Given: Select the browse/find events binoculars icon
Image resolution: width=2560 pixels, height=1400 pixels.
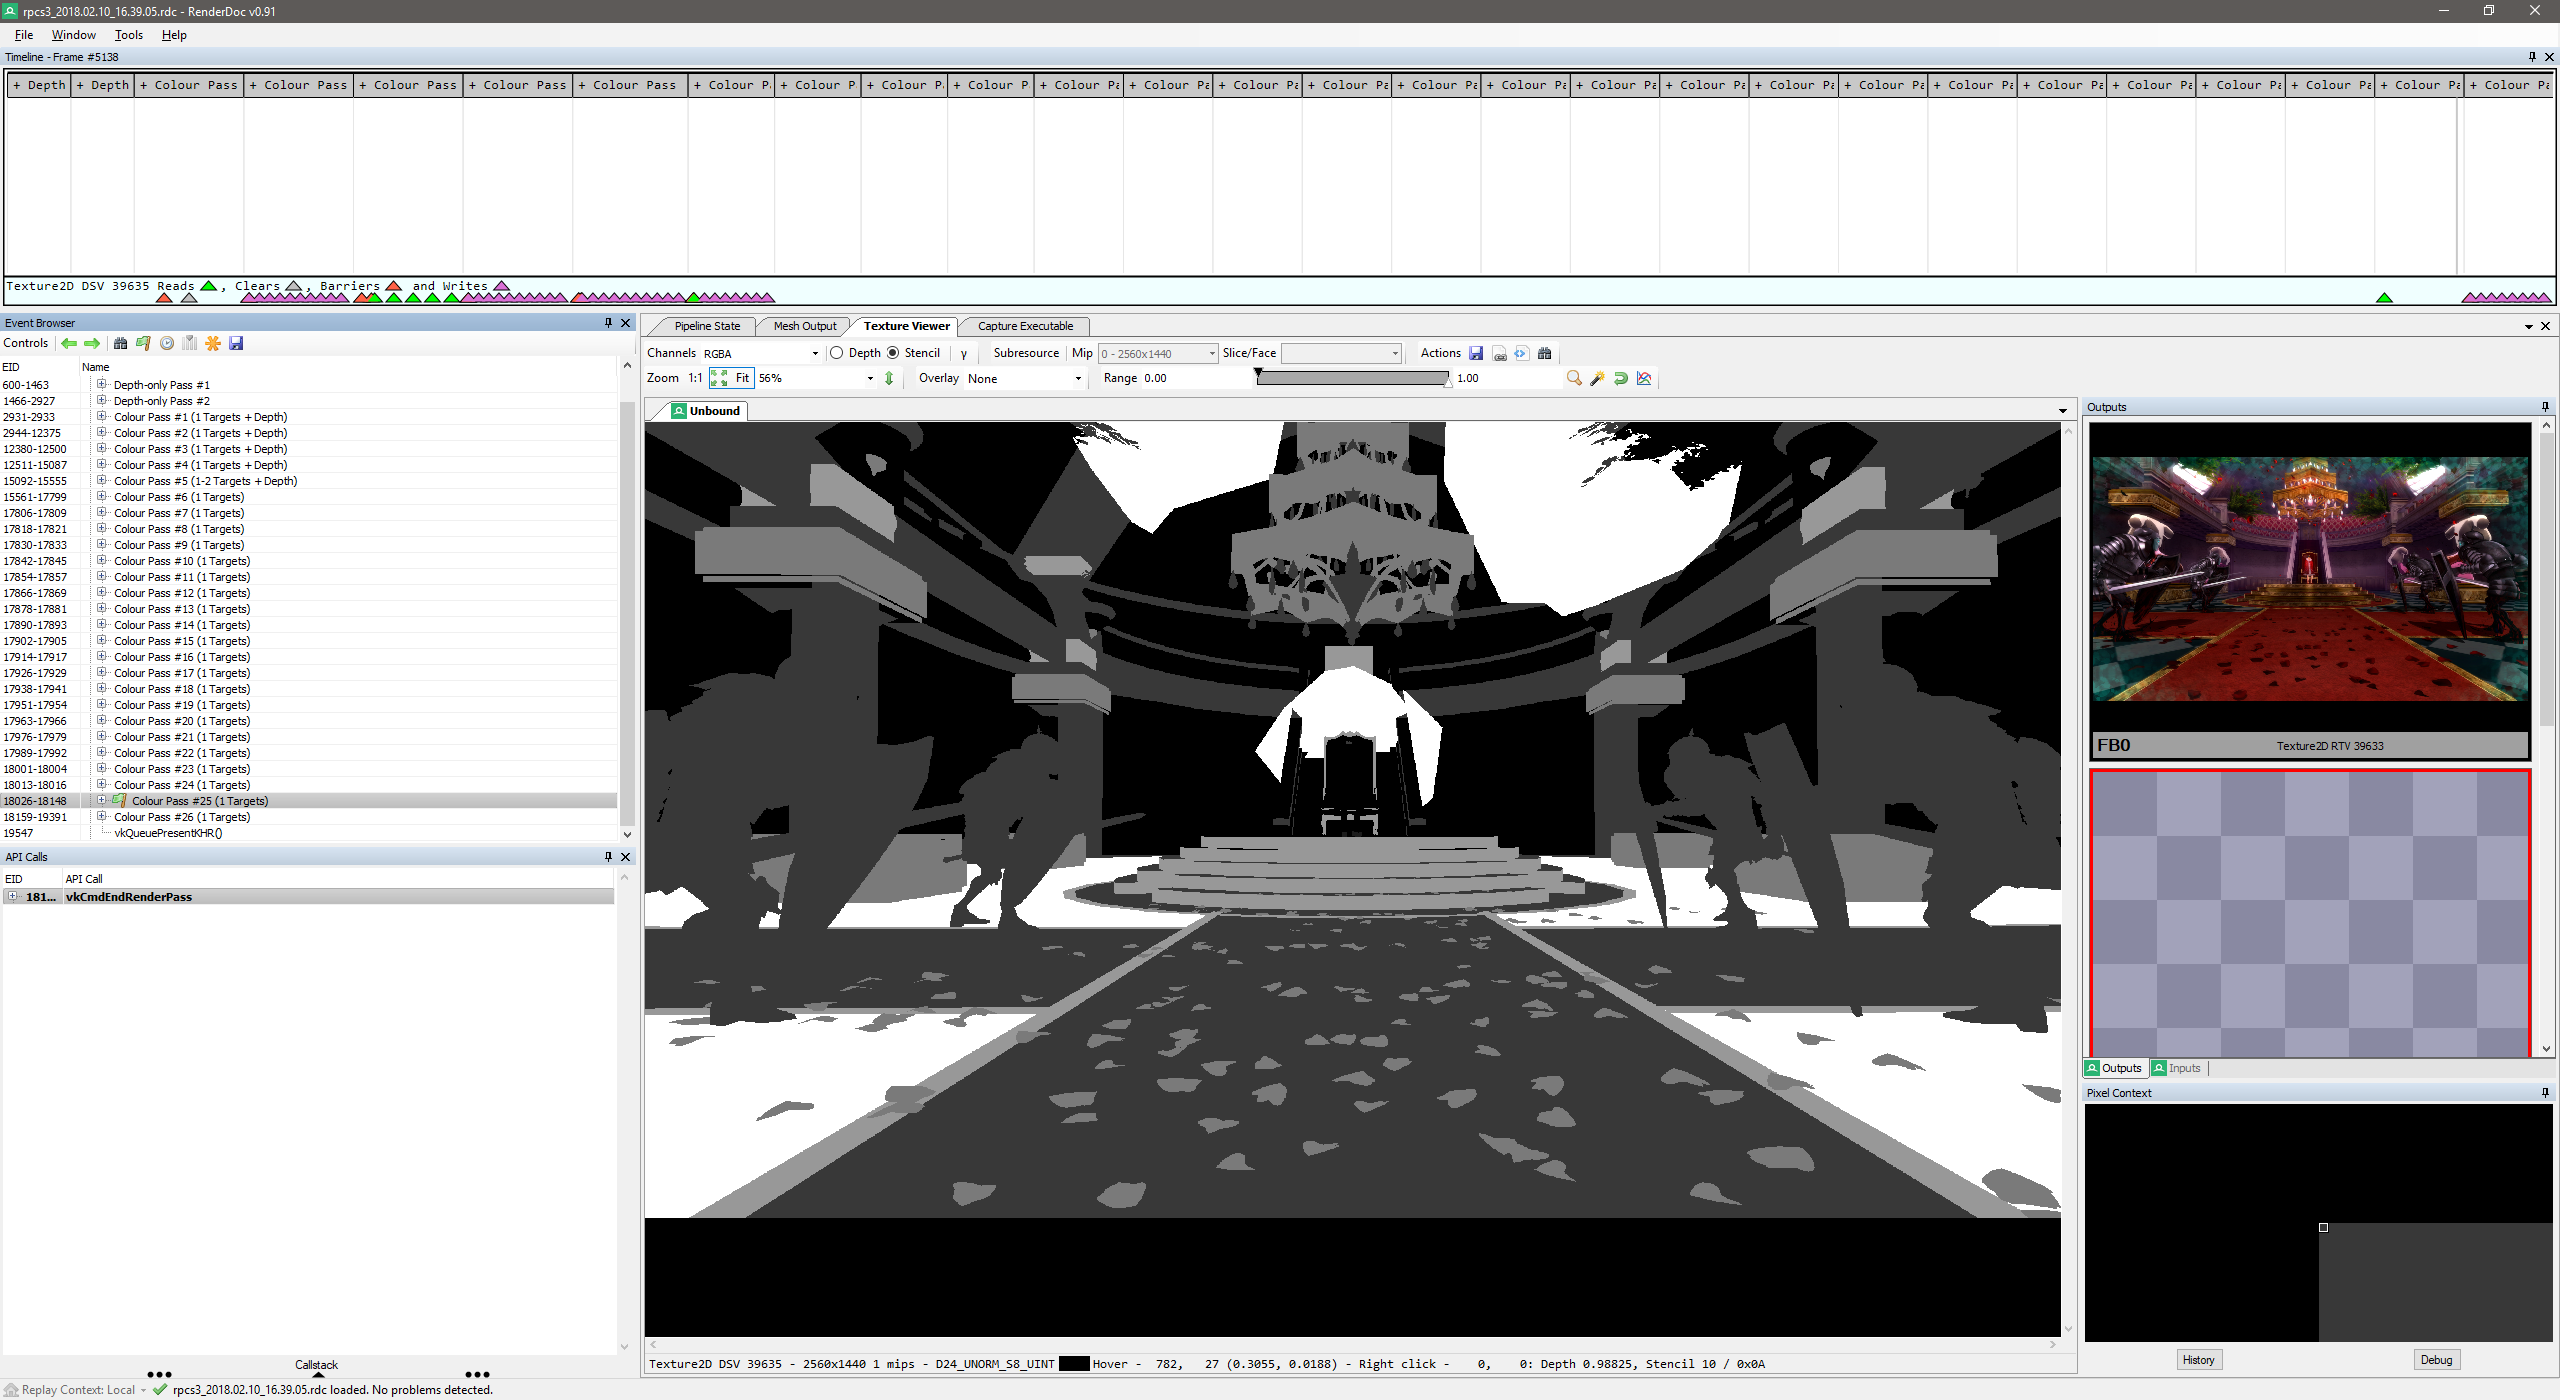Looking at the screenshot, I should 121,343.
